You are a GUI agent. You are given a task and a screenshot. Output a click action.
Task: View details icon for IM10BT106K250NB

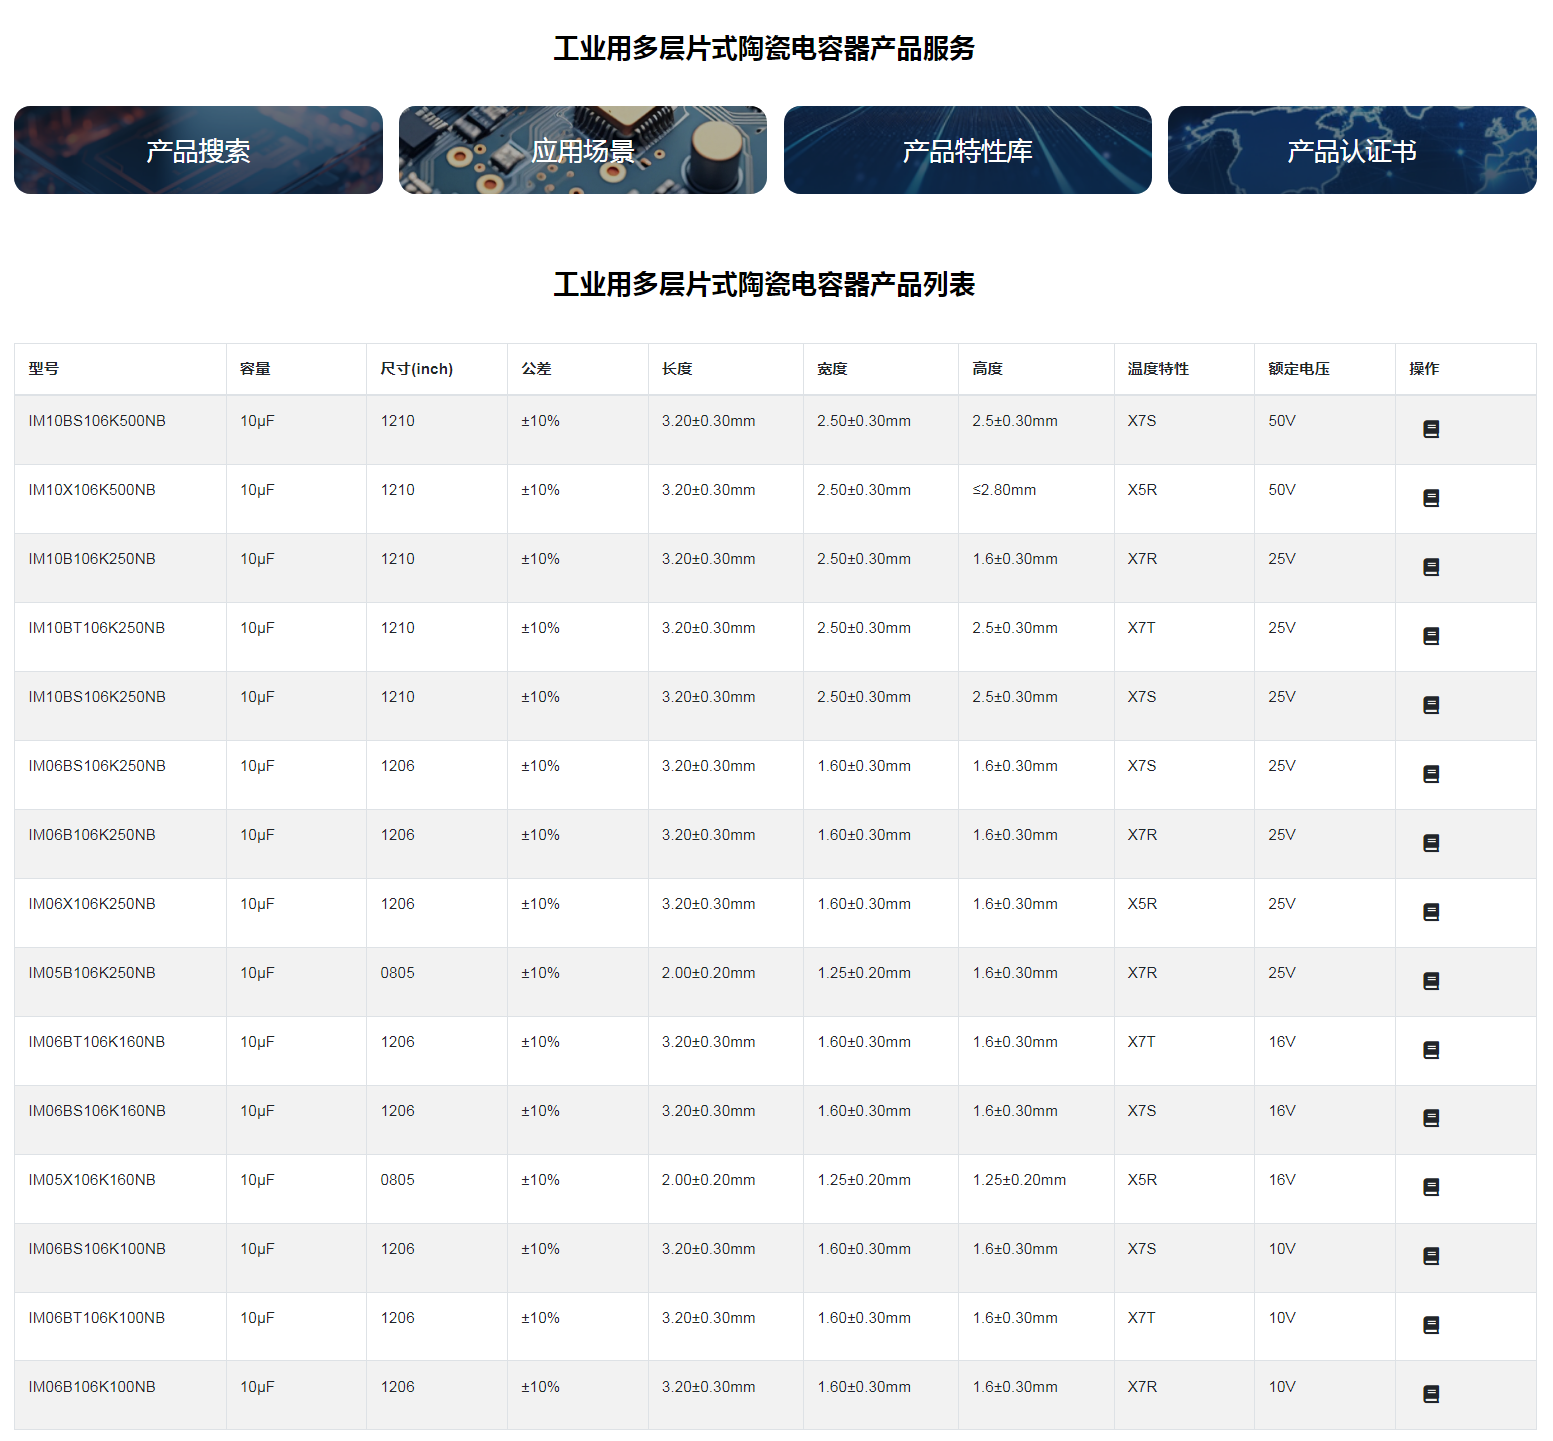point(1431,636)
